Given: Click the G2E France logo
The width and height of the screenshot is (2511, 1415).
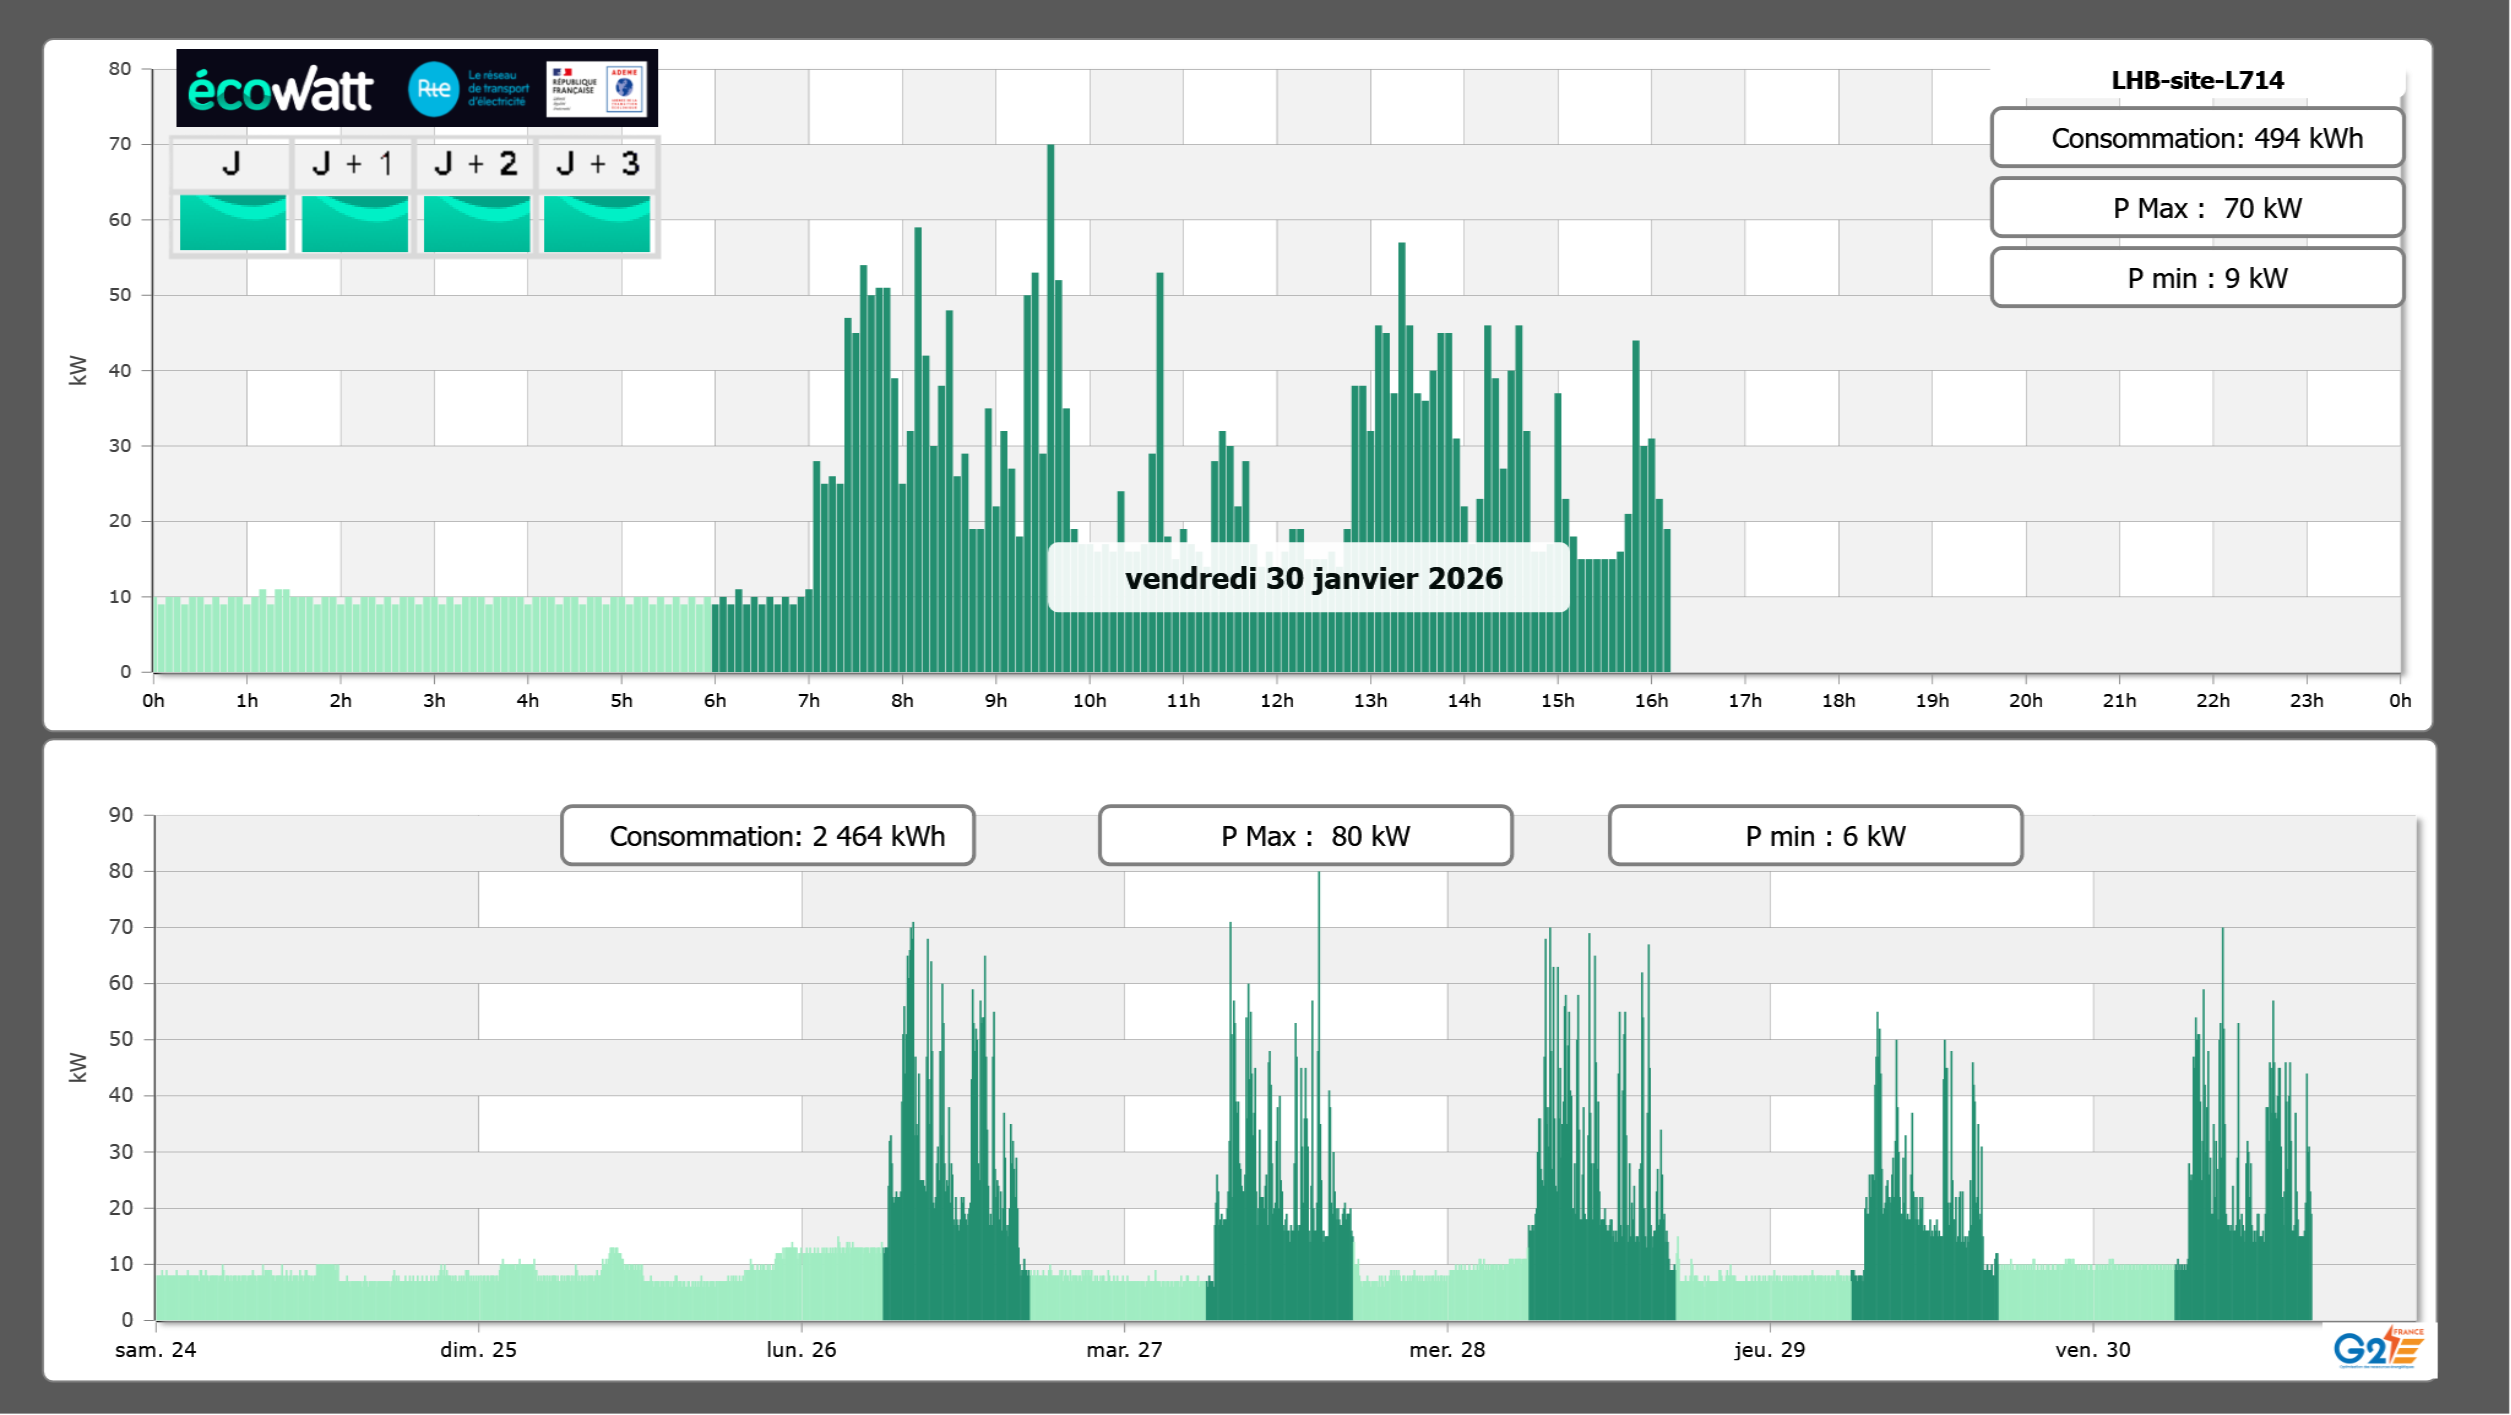Looking at the screenshot, I should pos(2378,1348).
